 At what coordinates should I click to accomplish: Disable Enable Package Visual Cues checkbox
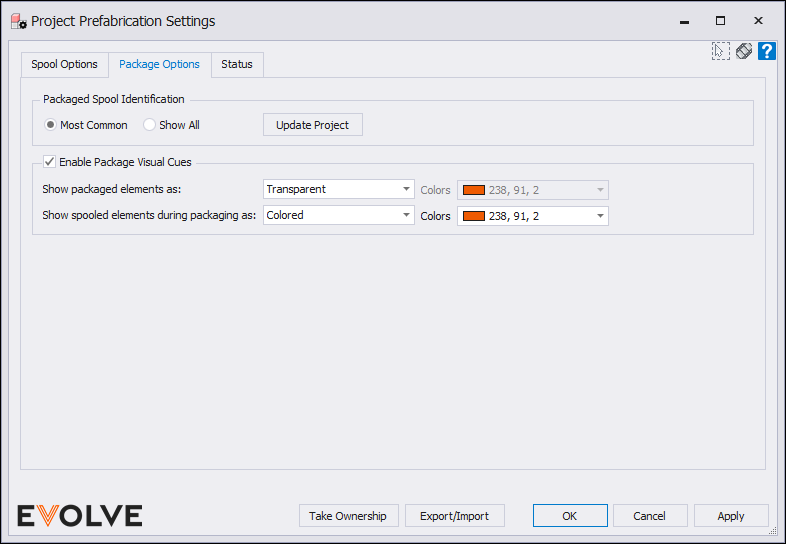point(49,162)
